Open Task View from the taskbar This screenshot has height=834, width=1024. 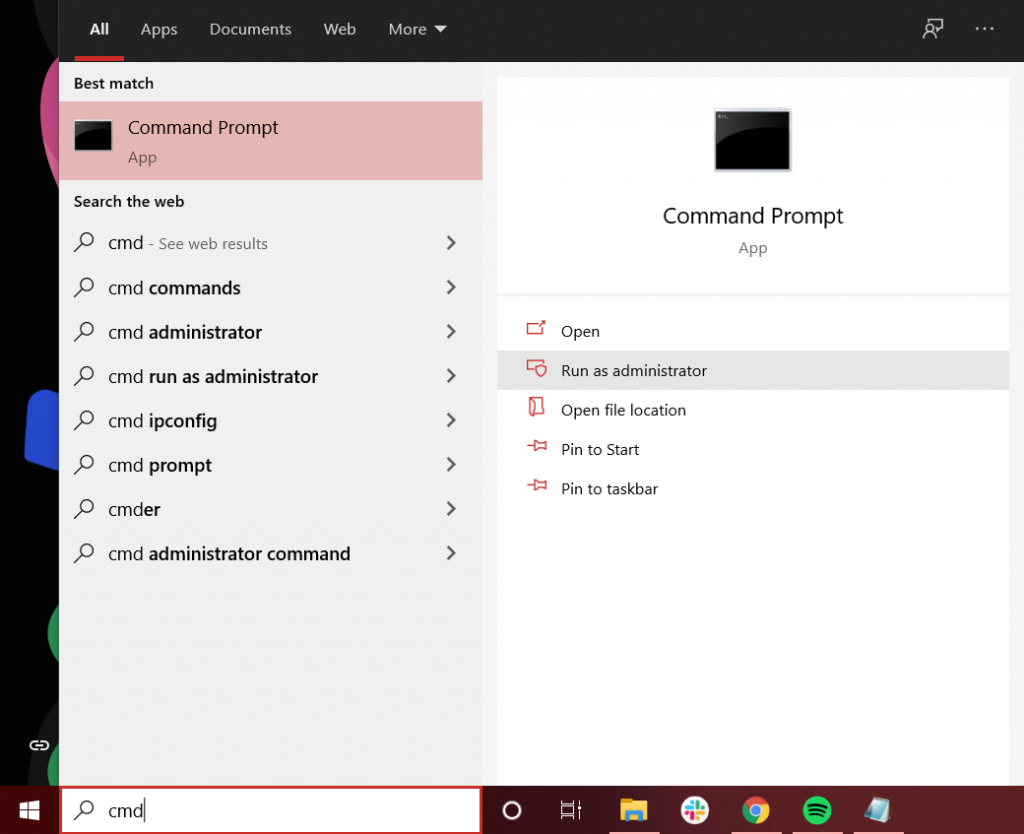[568, 810]
